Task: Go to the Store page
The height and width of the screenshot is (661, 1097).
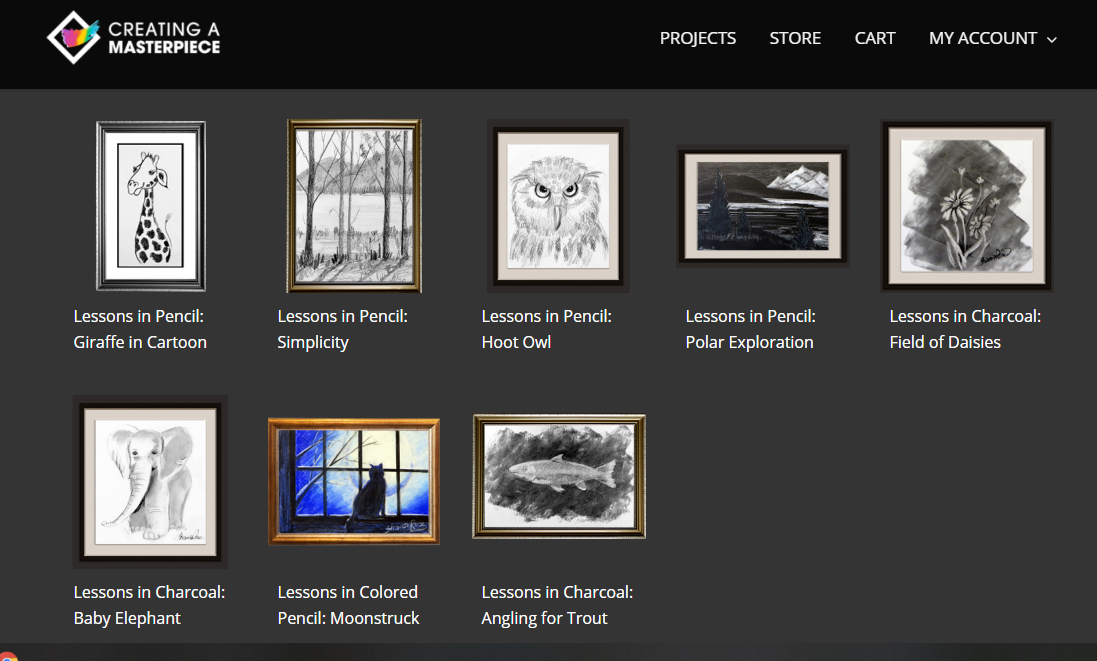Action: click(795, 38)
